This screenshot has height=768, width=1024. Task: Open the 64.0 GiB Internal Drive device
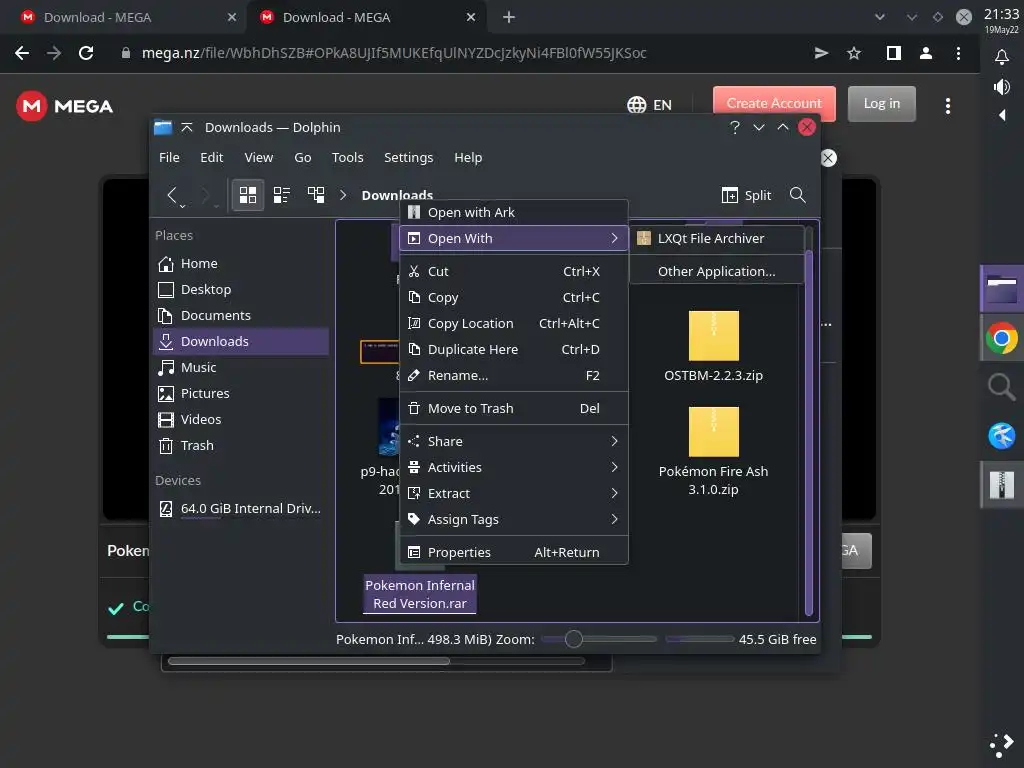click(241, 509)
